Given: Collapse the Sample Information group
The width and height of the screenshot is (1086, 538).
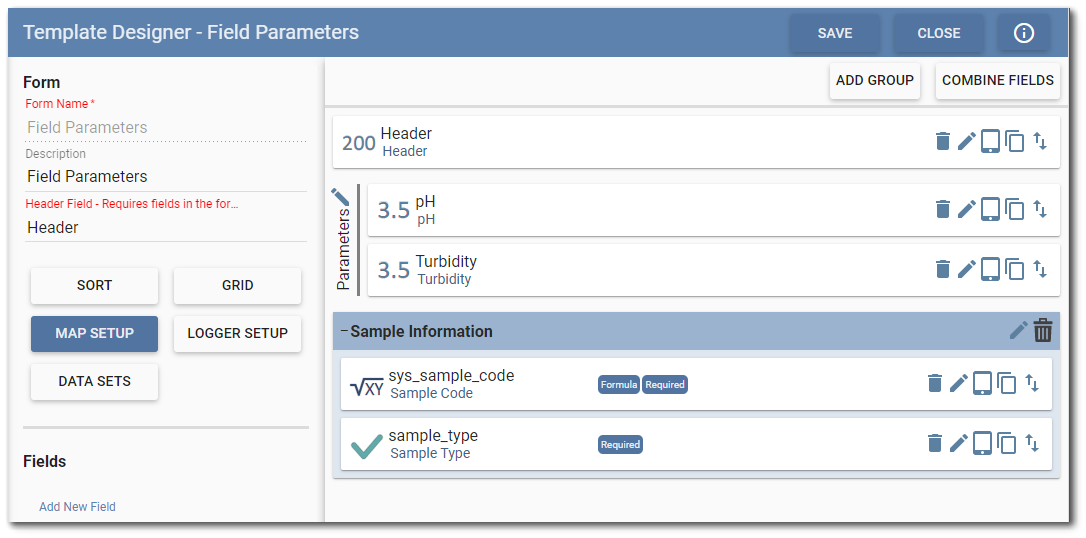Looking at the screenshot, I should [344, 331].
